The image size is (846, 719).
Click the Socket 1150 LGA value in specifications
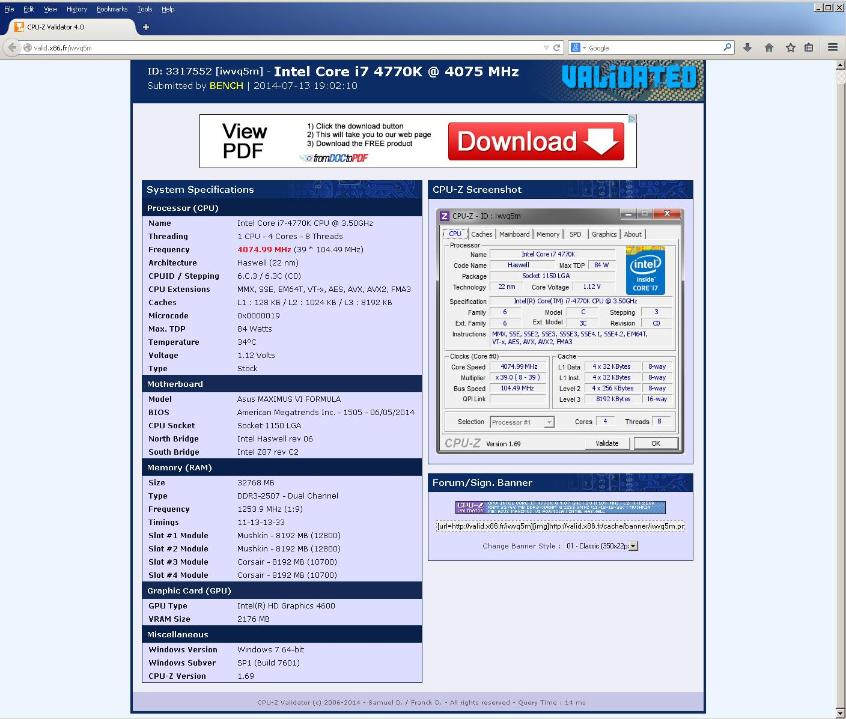point(269,426)
